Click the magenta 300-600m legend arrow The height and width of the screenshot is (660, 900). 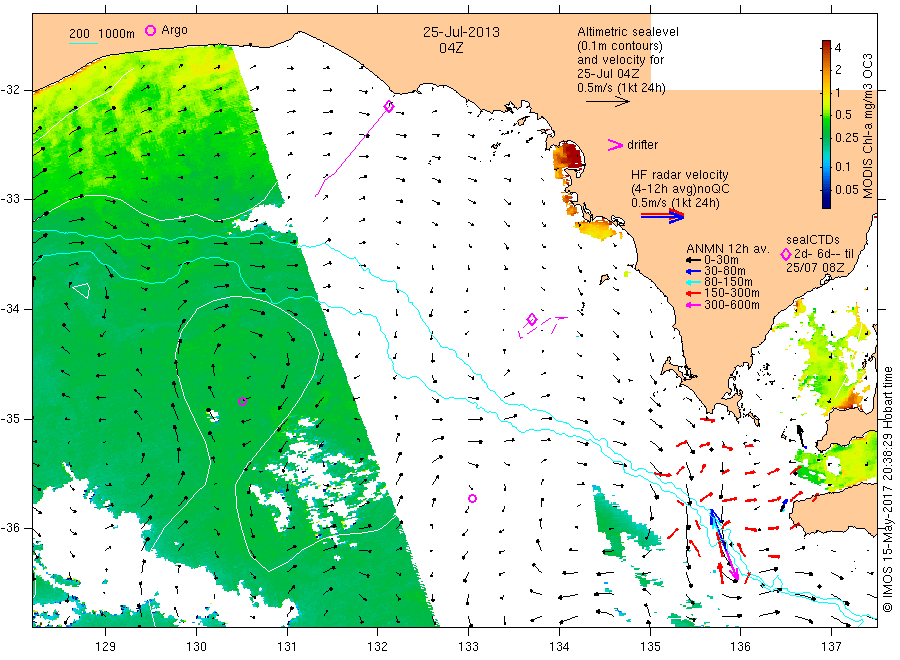pyautogui.click(x=694, y=305)
